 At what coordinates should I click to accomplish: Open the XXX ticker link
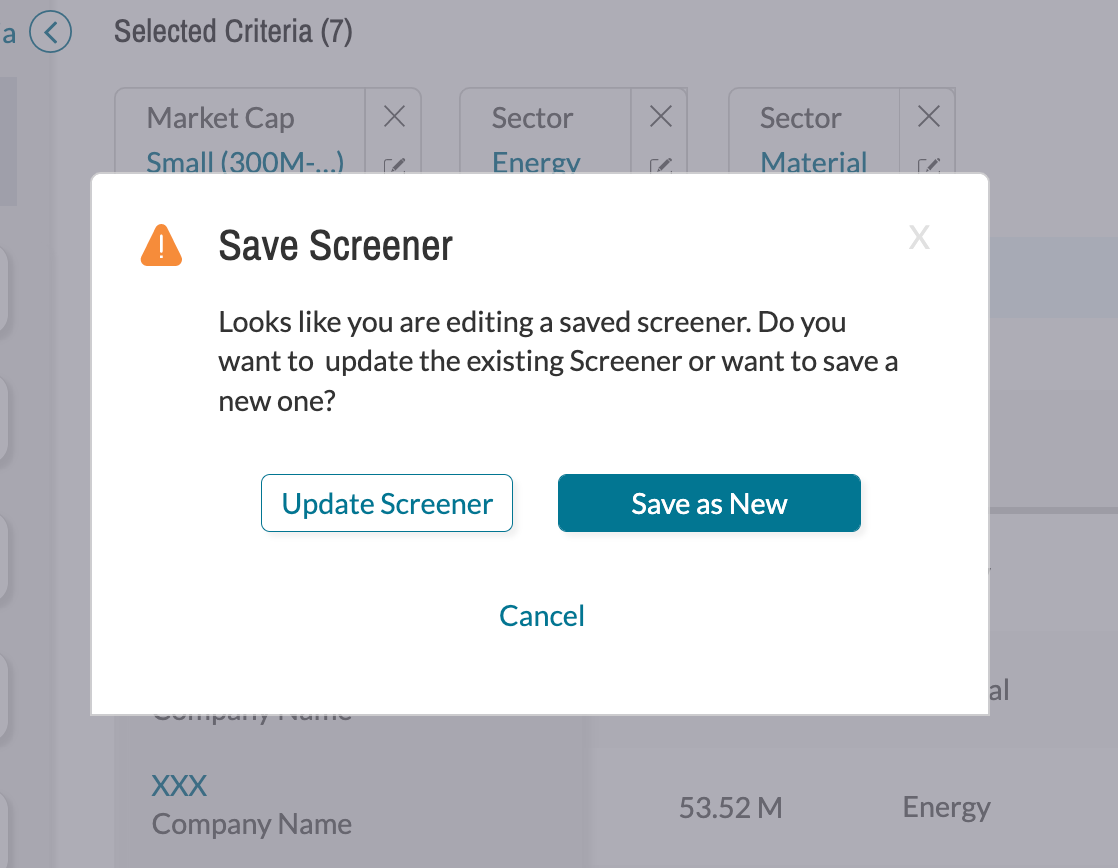pos(179,786)
